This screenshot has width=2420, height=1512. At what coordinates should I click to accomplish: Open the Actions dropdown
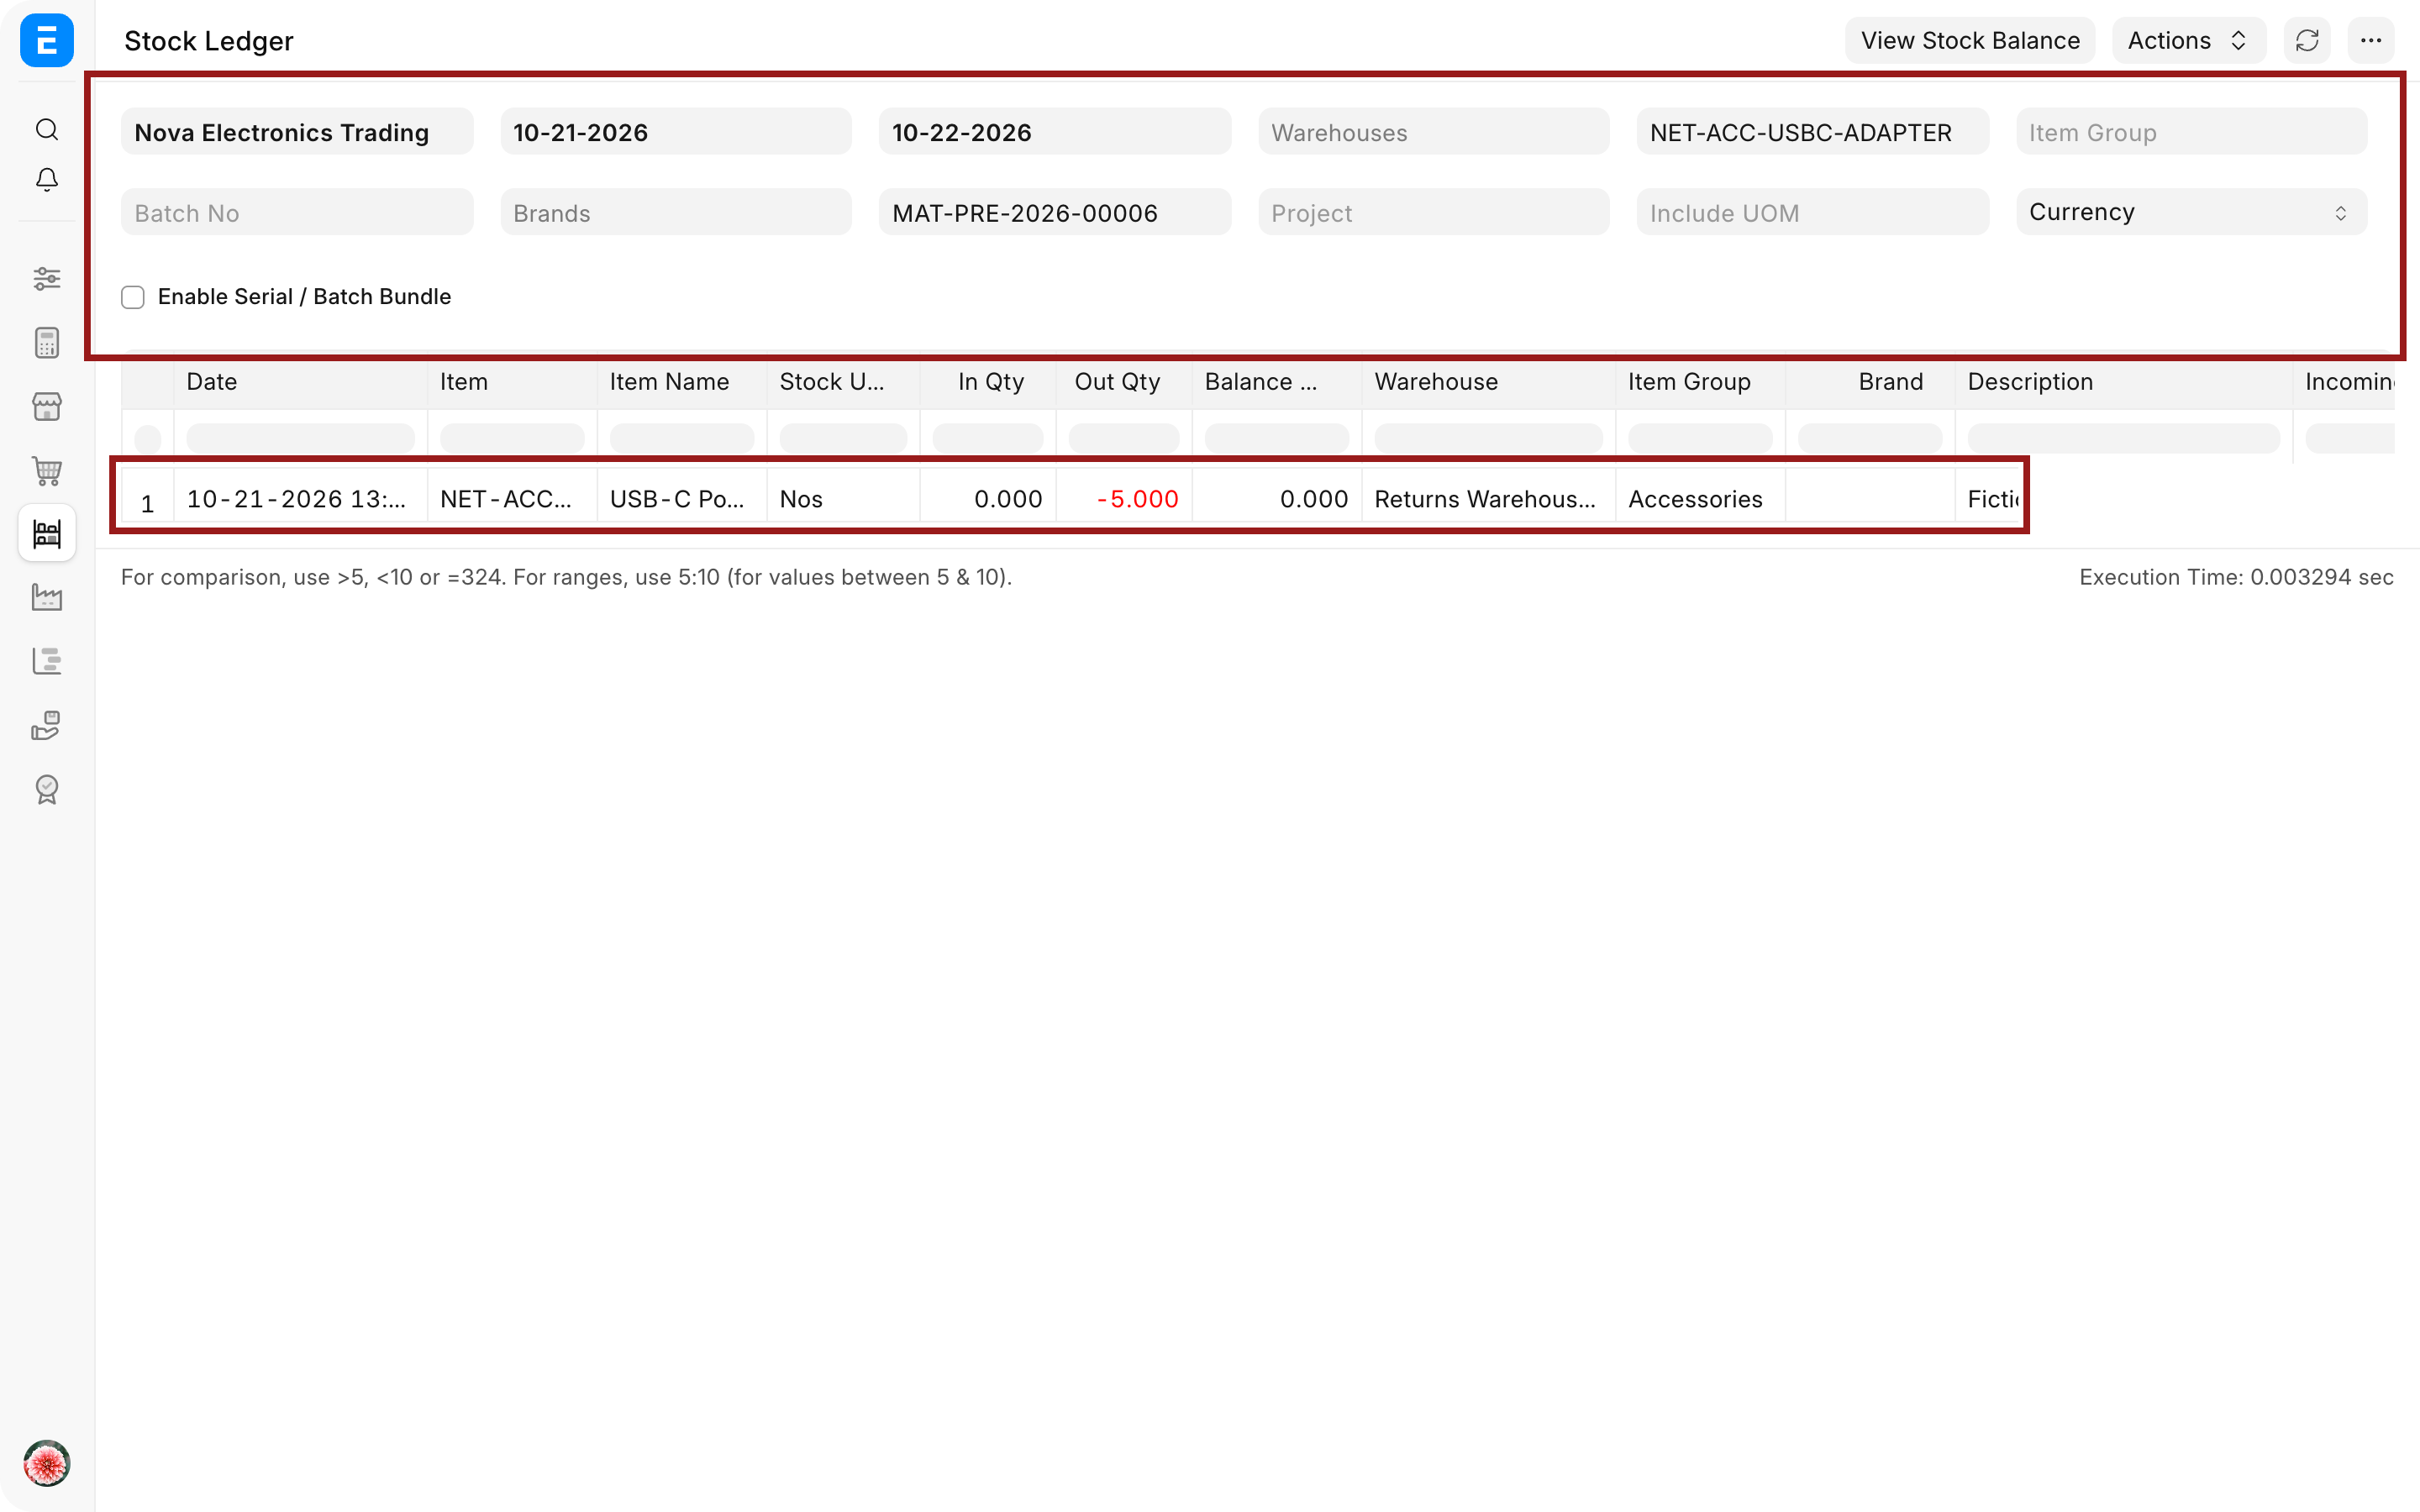tap(2188, 41)
